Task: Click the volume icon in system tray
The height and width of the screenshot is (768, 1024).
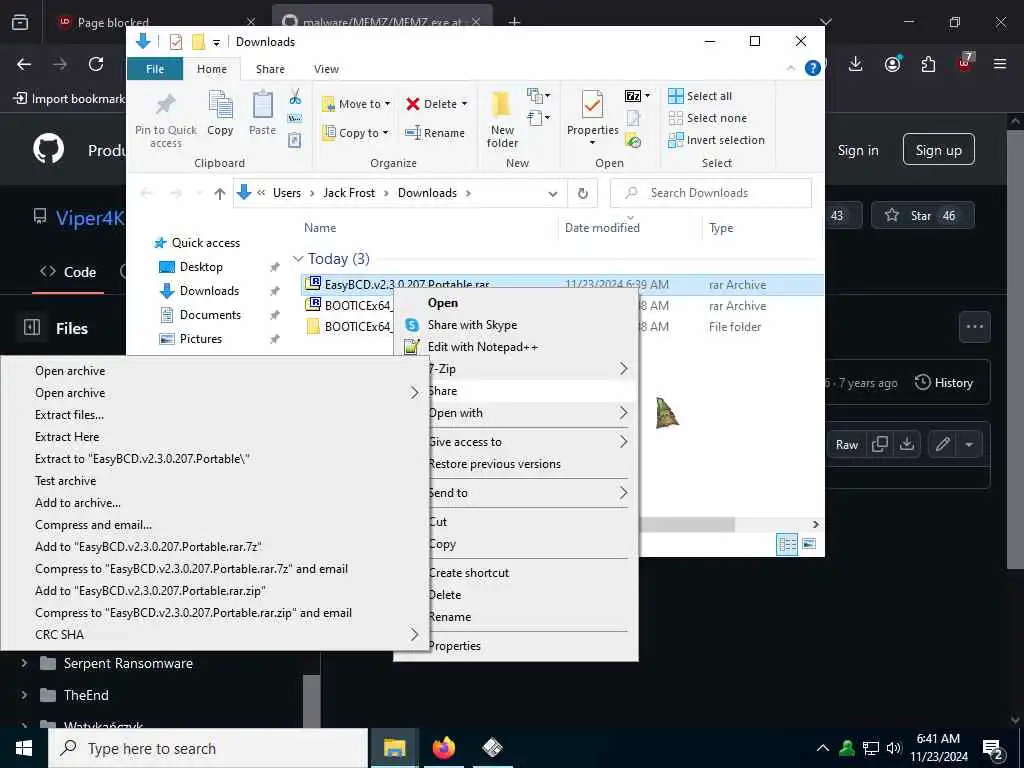Action: (x=894, y=748)
